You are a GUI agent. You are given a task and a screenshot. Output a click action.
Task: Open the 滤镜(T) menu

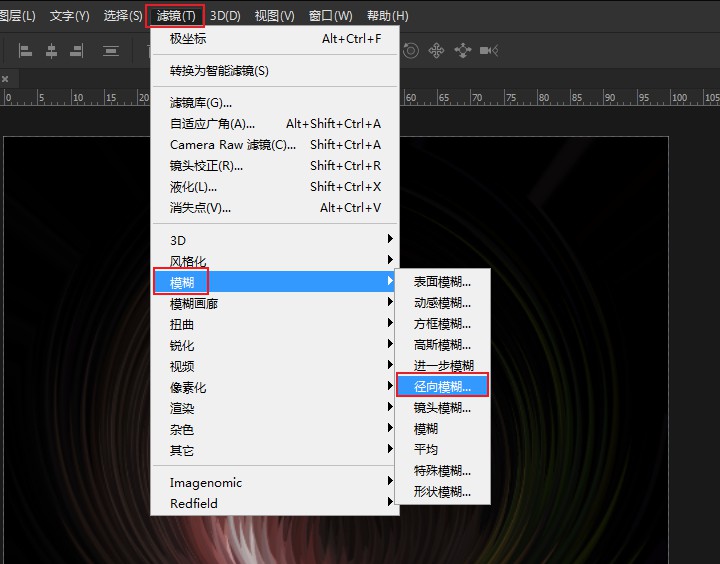pos(175,16)
